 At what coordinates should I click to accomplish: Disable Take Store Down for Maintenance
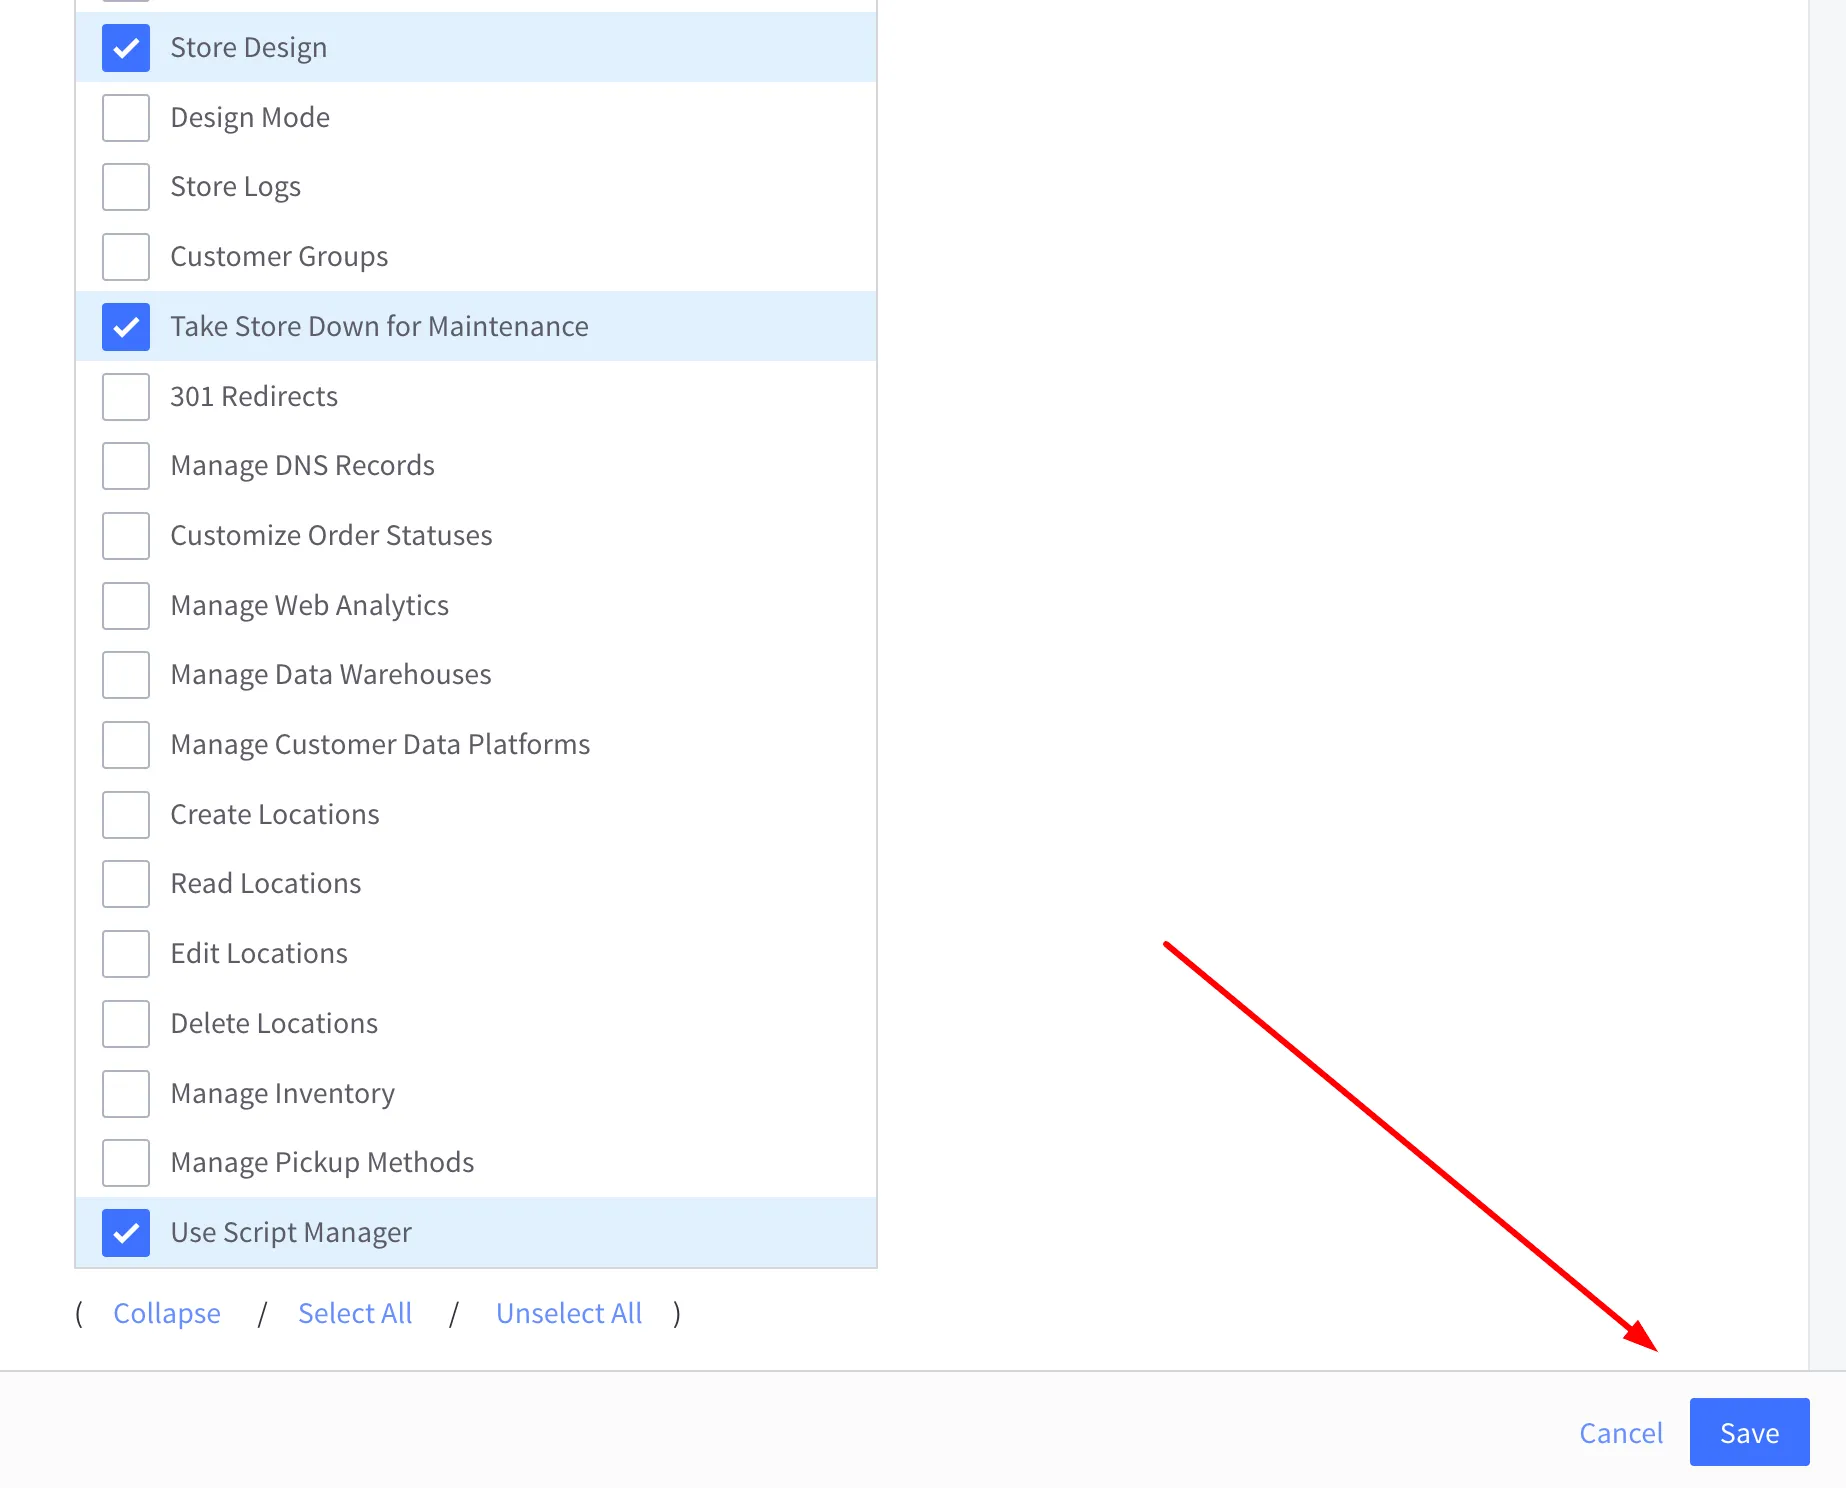pos(126,327)
